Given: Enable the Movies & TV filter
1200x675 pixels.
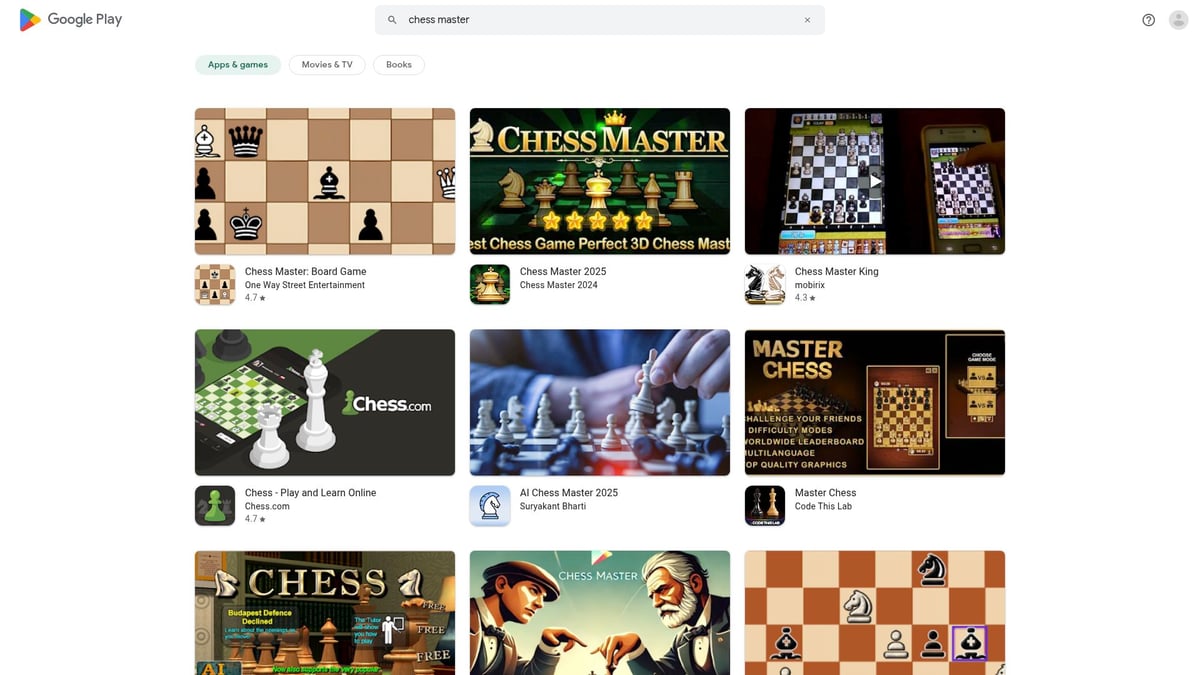Looking at the screenshot, I should coord(327,64).
